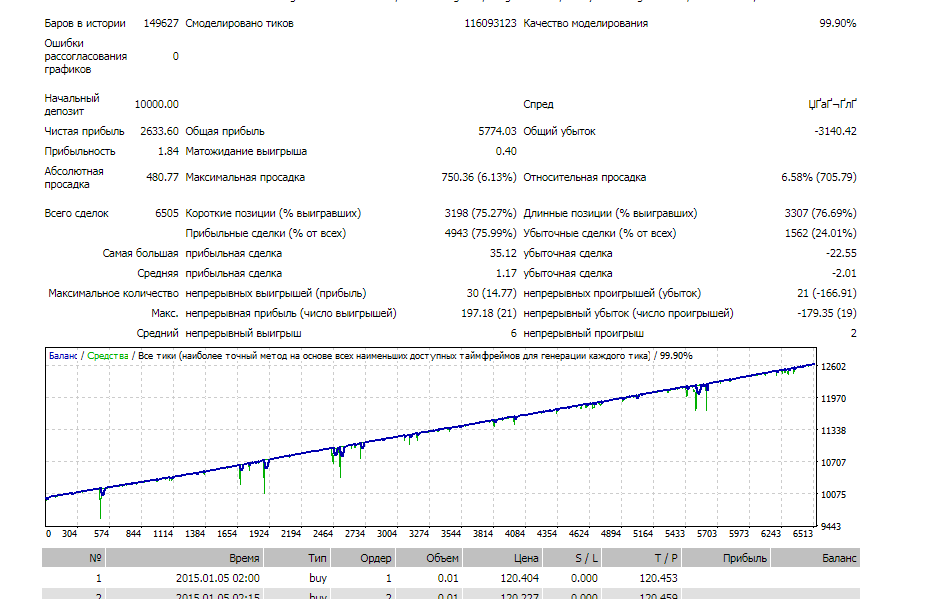The height and width of the screenshot is (599, 937).
Task: Click the bars in history value 149627
Action: point(161,23)
